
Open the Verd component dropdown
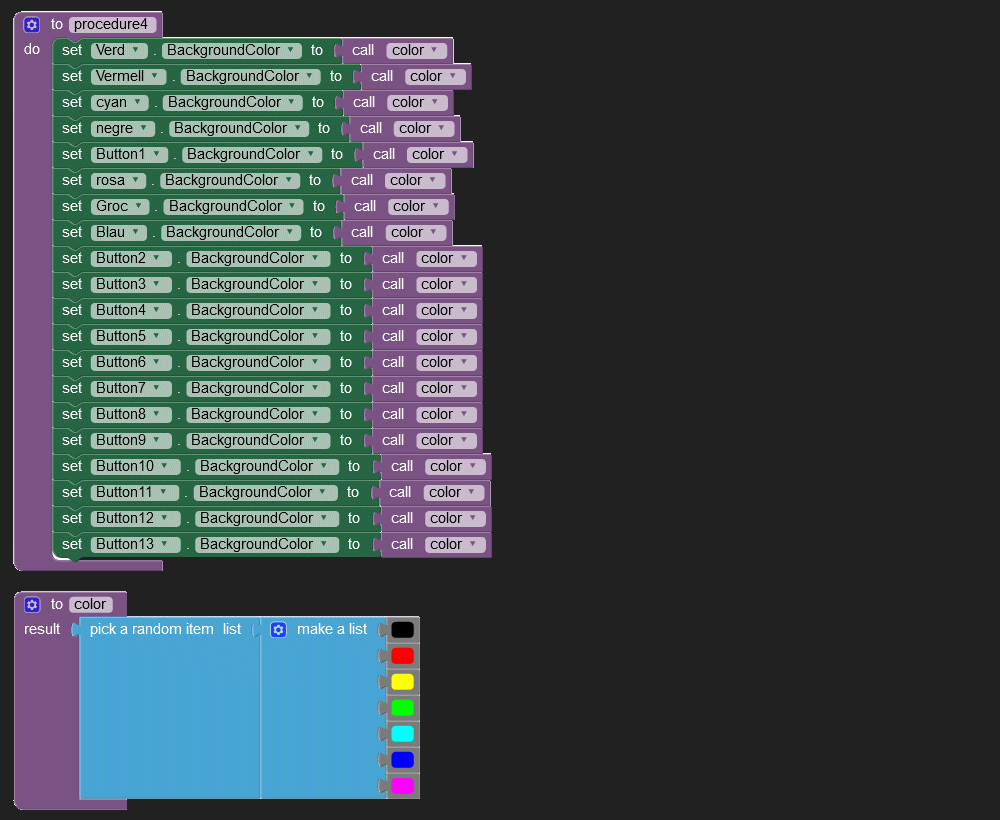tap(134, 50)
